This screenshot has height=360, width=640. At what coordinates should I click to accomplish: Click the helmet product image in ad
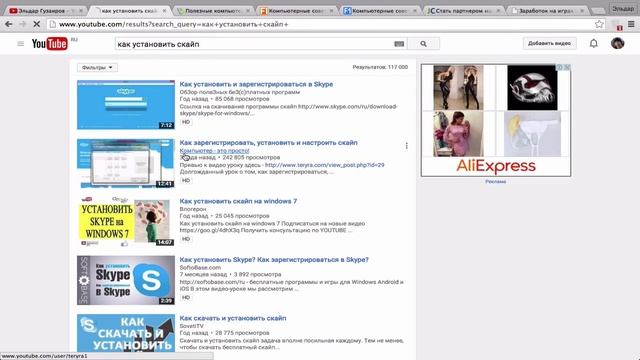532,87
